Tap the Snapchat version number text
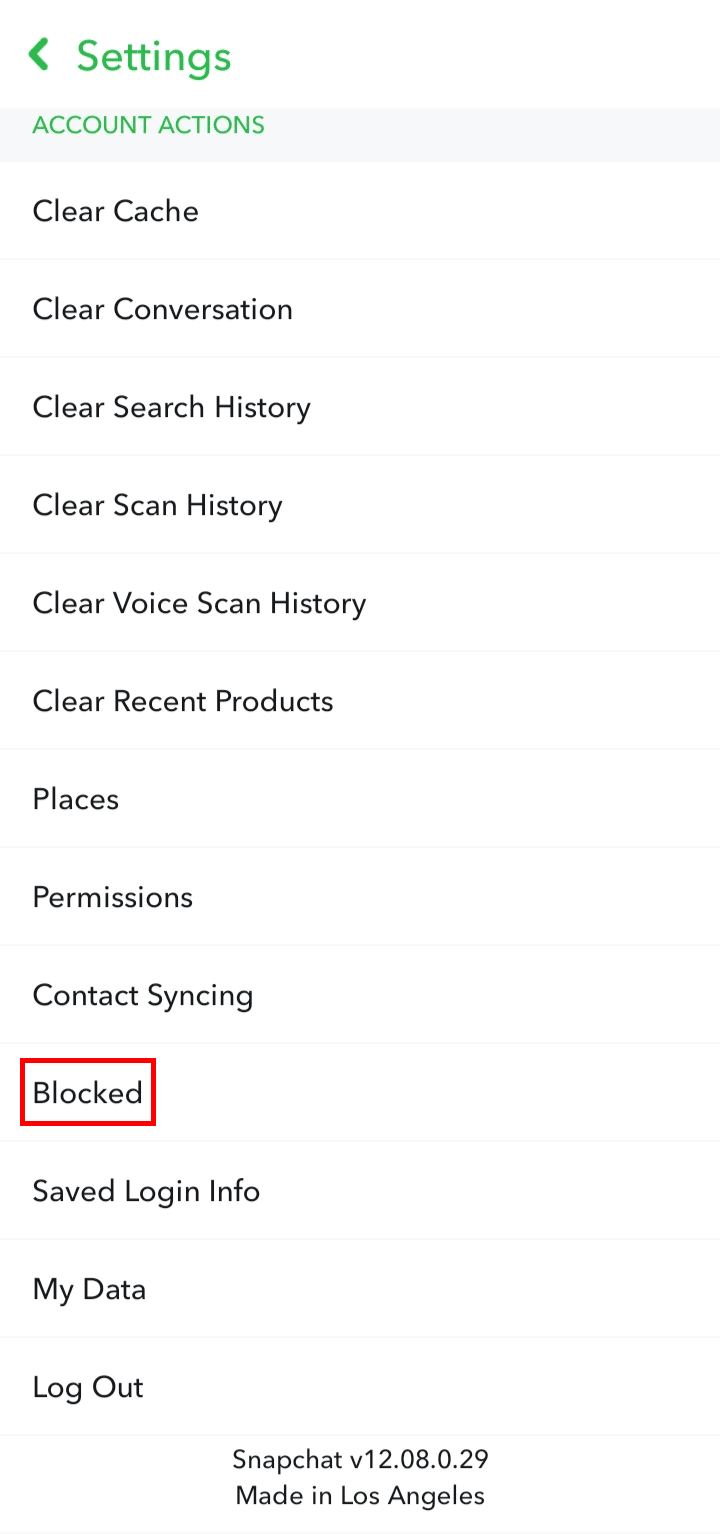The height and width of the screenshot is (1534, 720). coord(360,1459)
